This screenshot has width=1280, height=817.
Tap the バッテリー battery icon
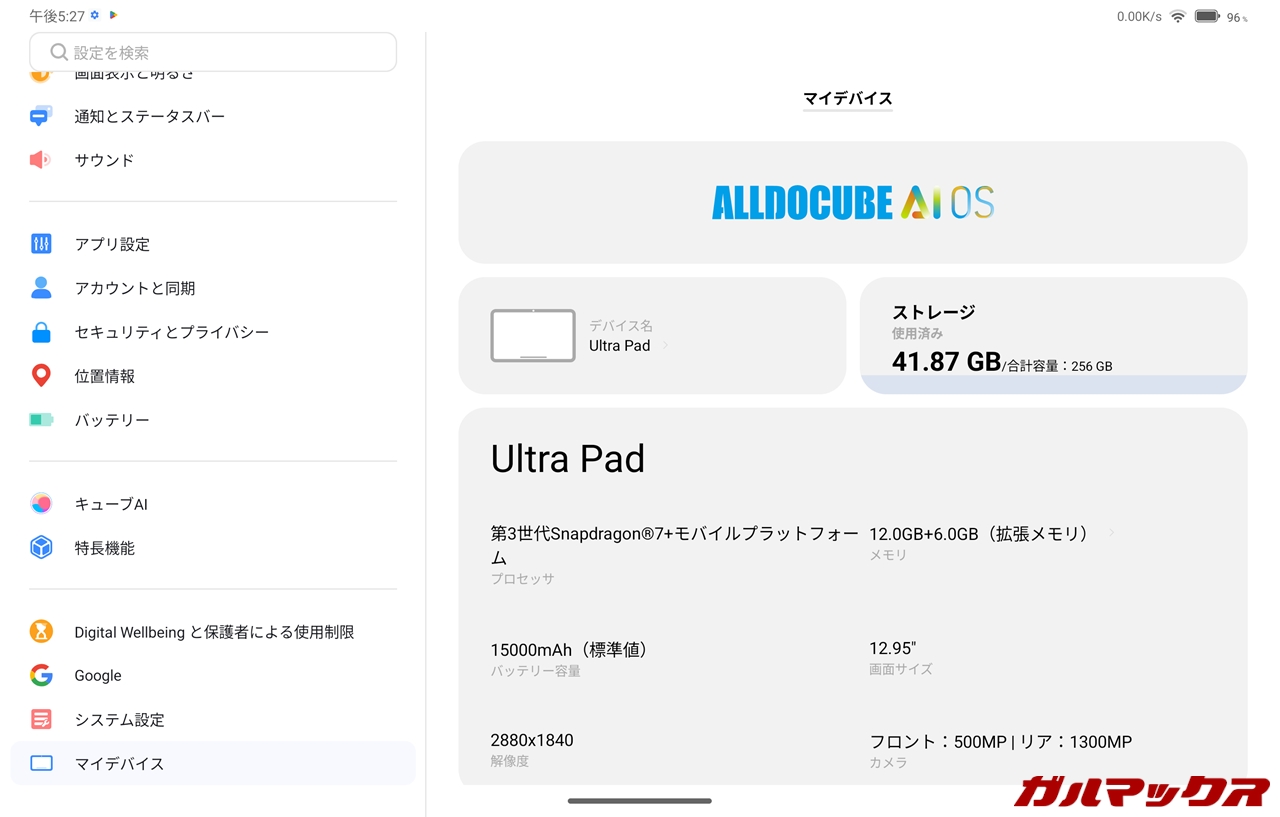pos(41,420)
